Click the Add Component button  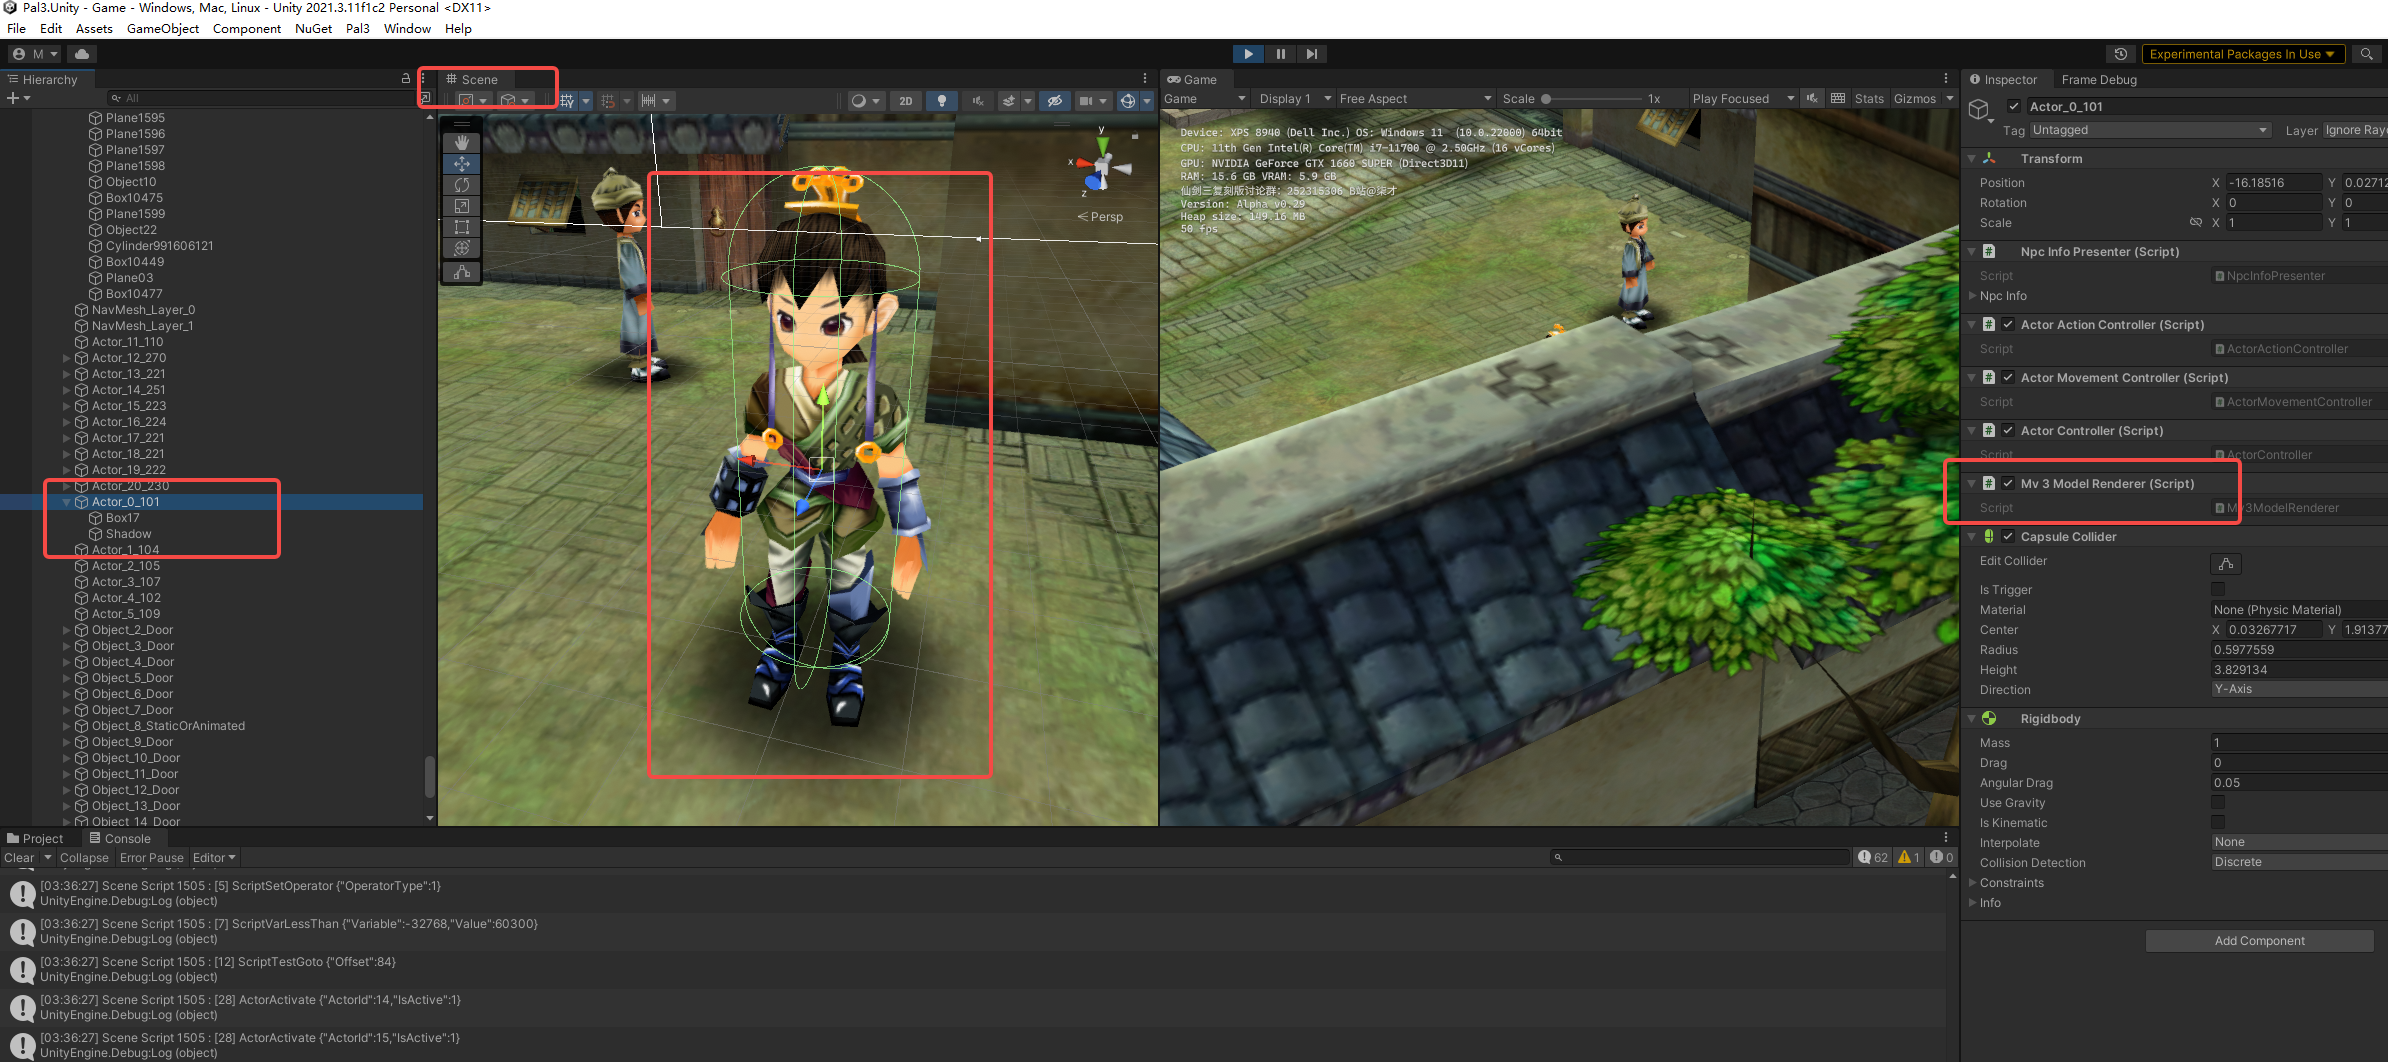(x=2259, y=940)
